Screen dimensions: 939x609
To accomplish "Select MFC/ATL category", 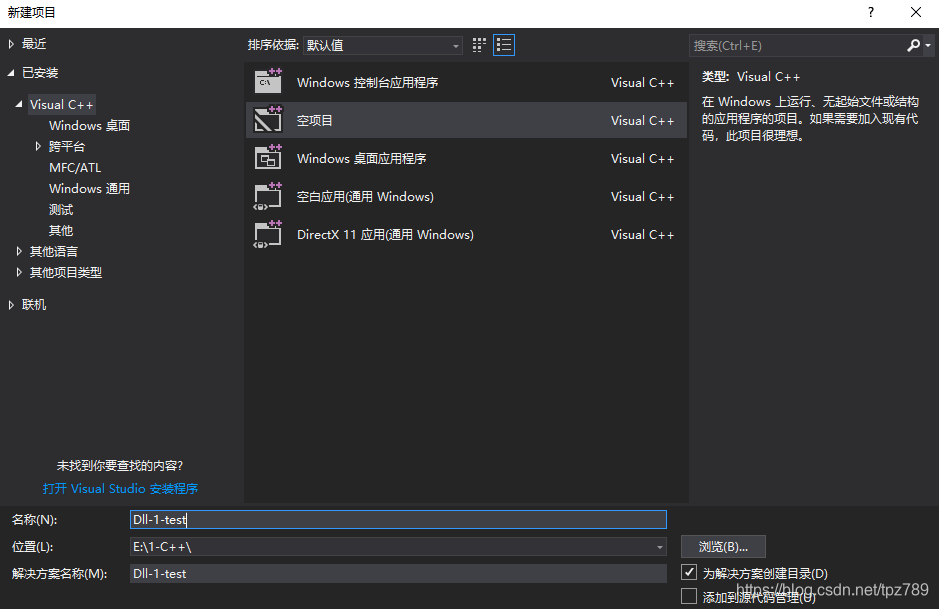I will (x=75, y=168).
